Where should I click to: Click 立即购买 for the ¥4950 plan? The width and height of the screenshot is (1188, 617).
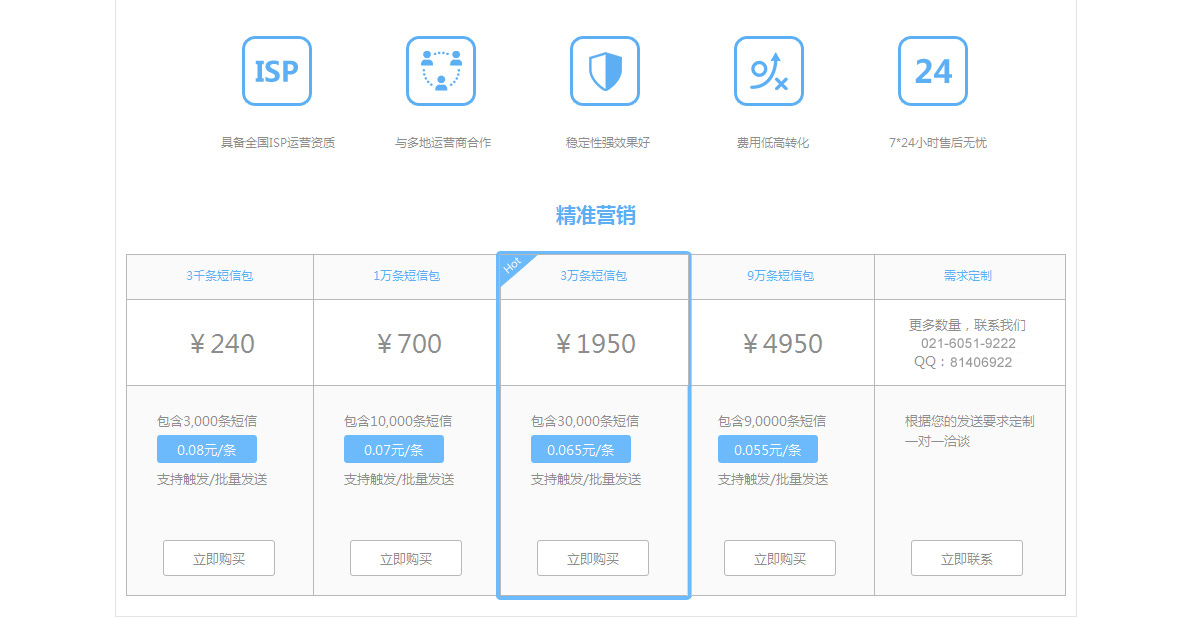[x=780, y=558]
